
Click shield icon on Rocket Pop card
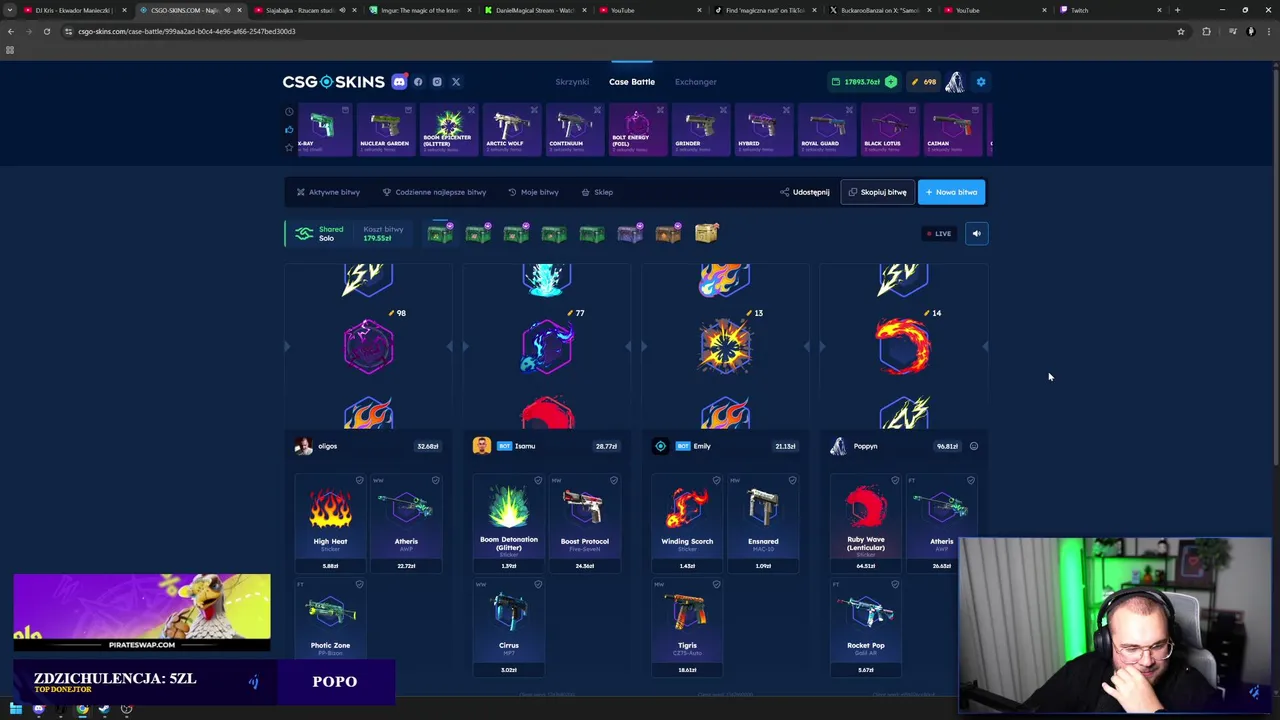point(895,585)
